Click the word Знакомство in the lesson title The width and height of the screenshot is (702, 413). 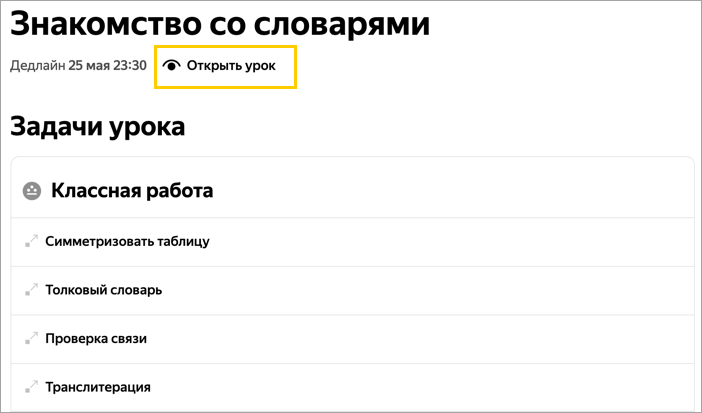click(x=106, y=23)
